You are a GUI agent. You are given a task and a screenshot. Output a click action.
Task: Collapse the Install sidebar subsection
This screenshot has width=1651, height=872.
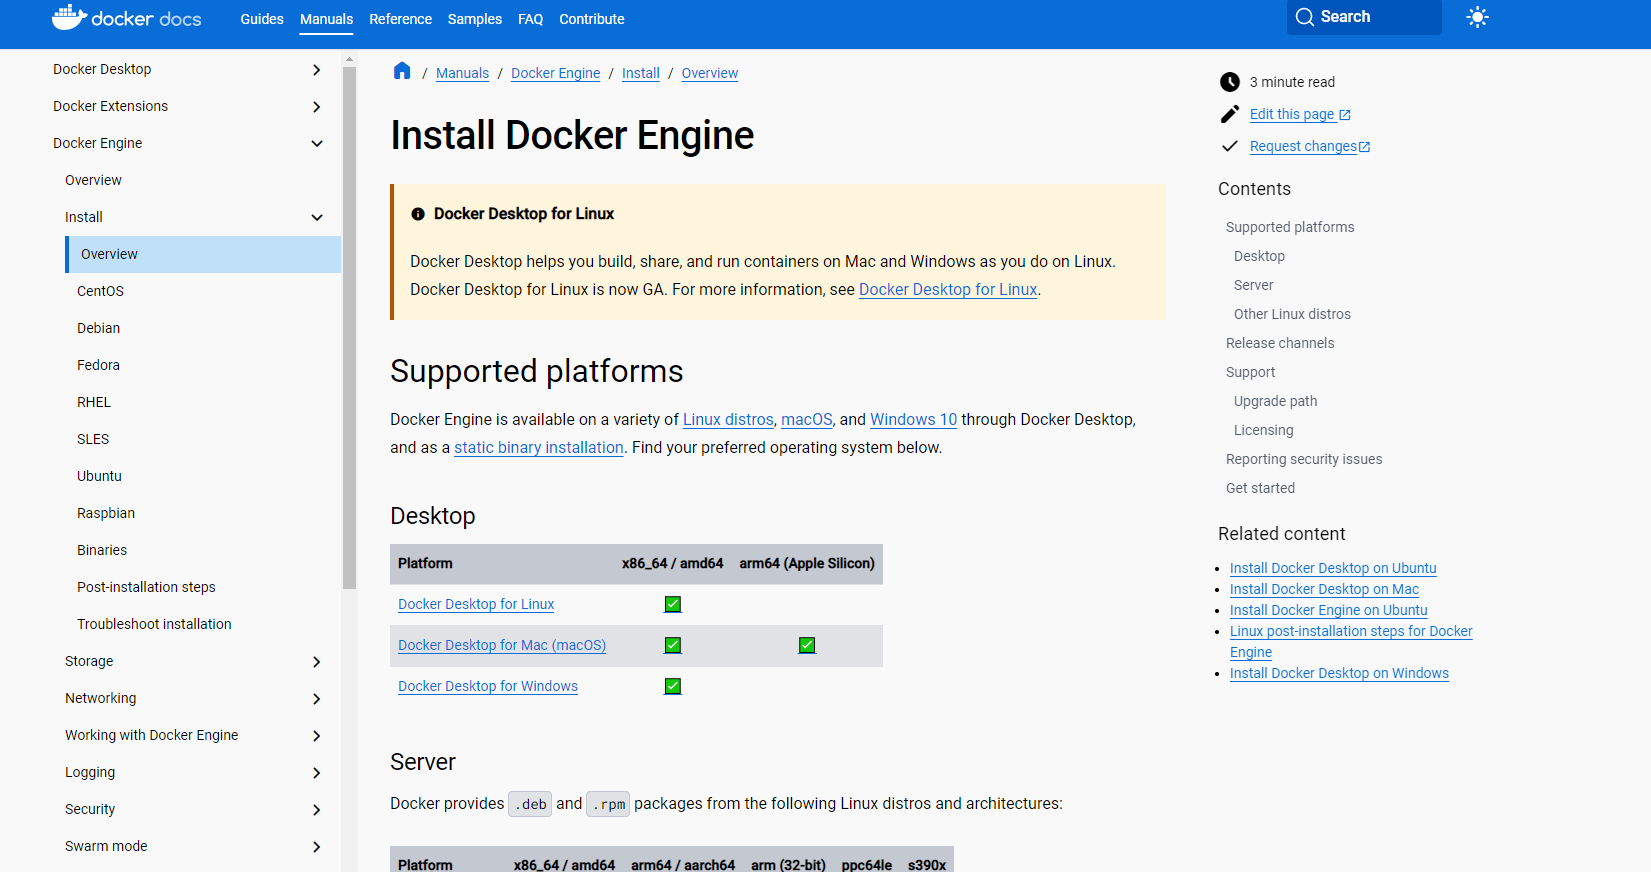317,218
